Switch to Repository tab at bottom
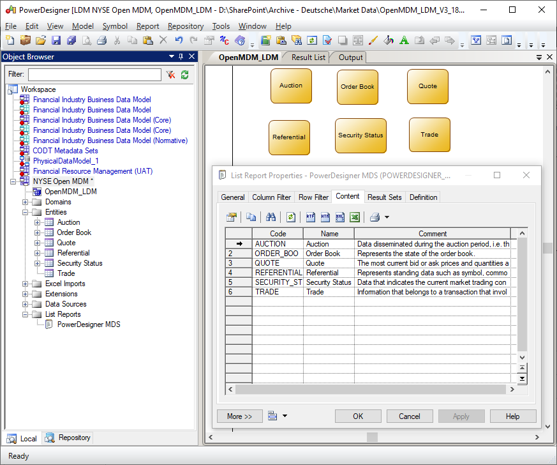557x465 pixels. click(x=68, y=438)
